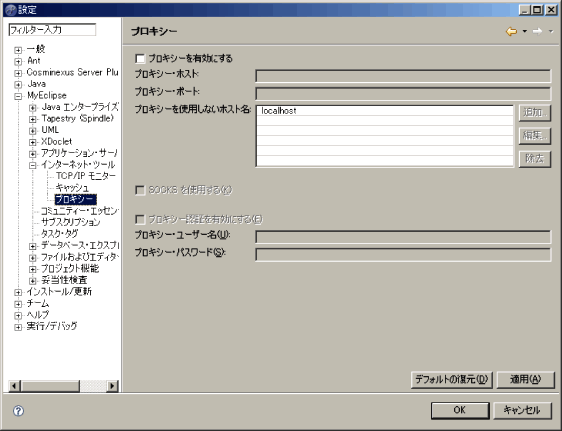Screen dimensions: 562x431
Task: Select タスク・タグ in the tree
Action: [59, 234]
